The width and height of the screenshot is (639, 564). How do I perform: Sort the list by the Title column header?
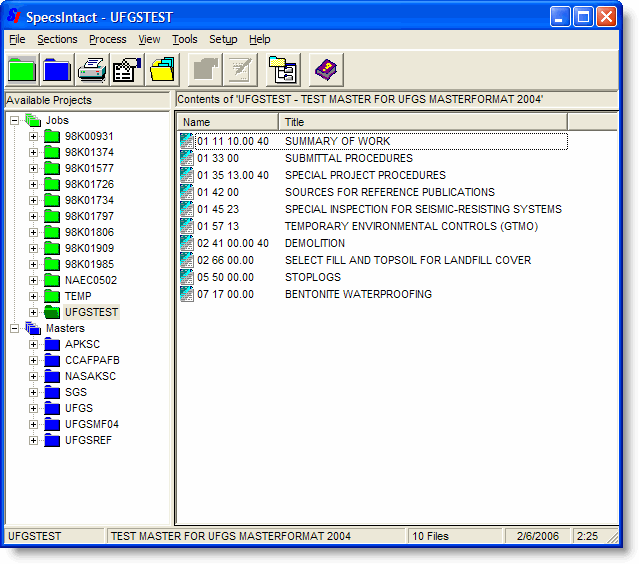422,122
